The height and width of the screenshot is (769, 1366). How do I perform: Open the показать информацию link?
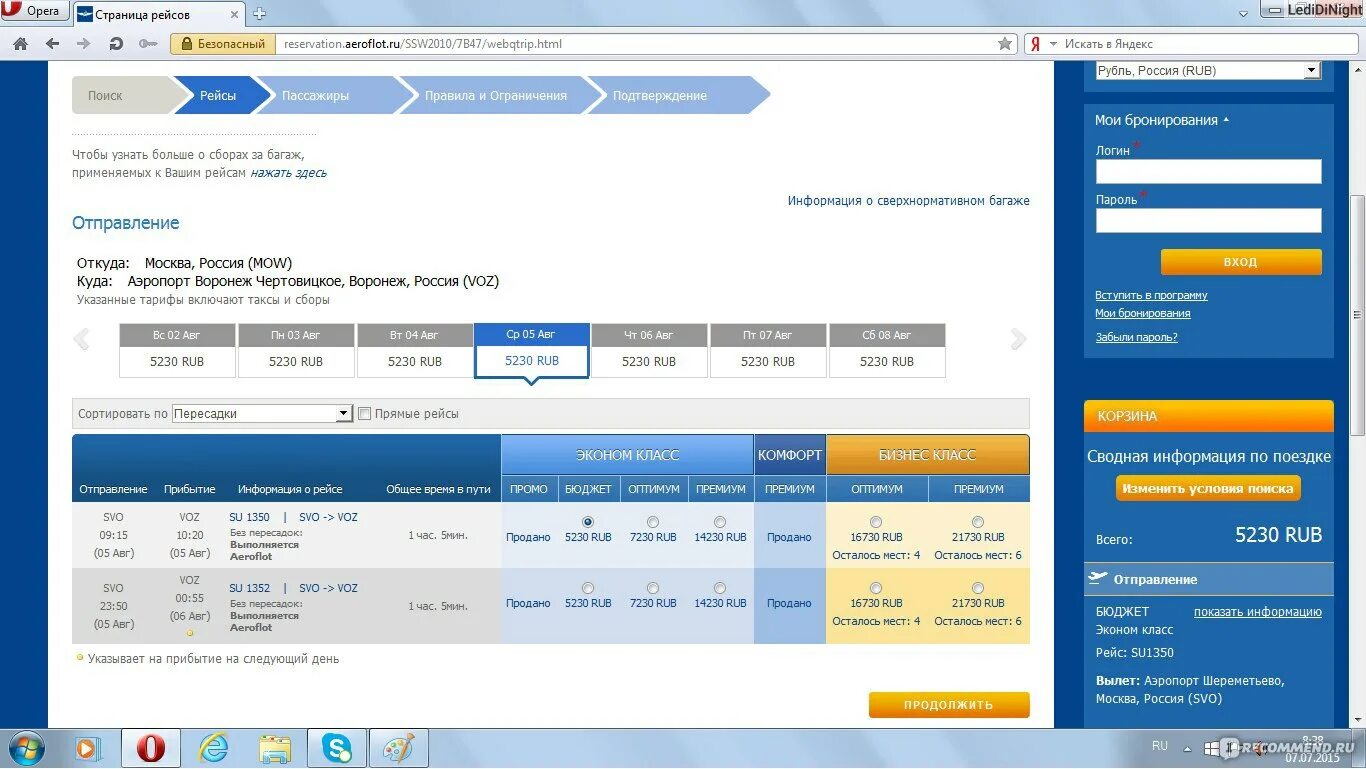[x=1258, y=612]
